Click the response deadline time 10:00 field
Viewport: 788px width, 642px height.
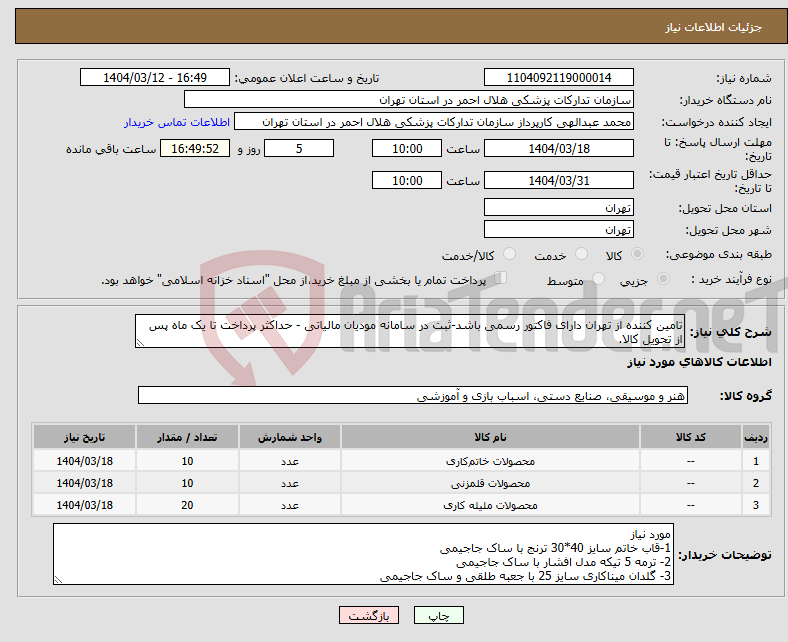[407, 148]
